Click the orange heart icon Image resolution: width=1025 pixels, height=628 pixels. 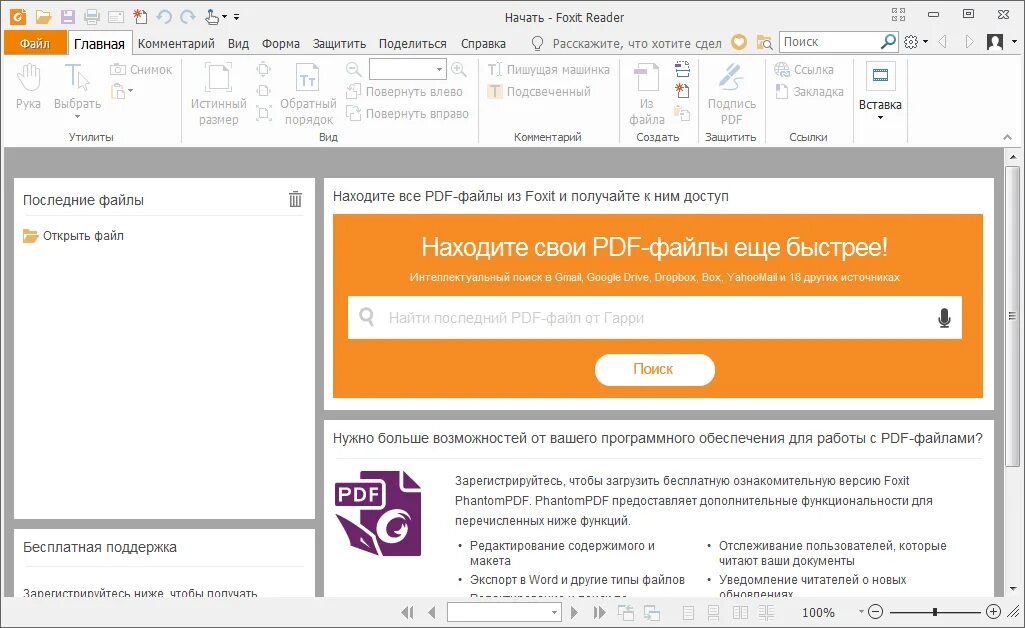tap(739, 42)
